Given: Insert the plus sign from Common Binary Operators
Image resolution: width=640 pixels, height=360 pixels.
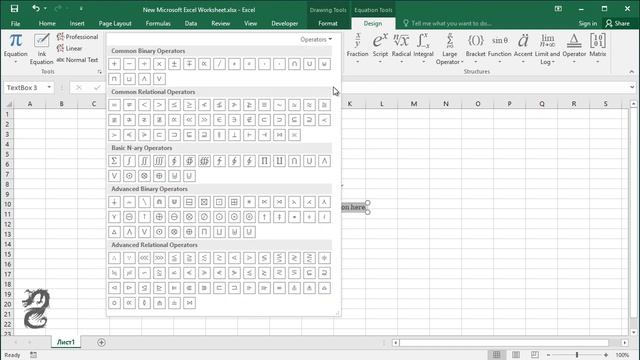Looking at the screenshot, I should tap(114, 64).
